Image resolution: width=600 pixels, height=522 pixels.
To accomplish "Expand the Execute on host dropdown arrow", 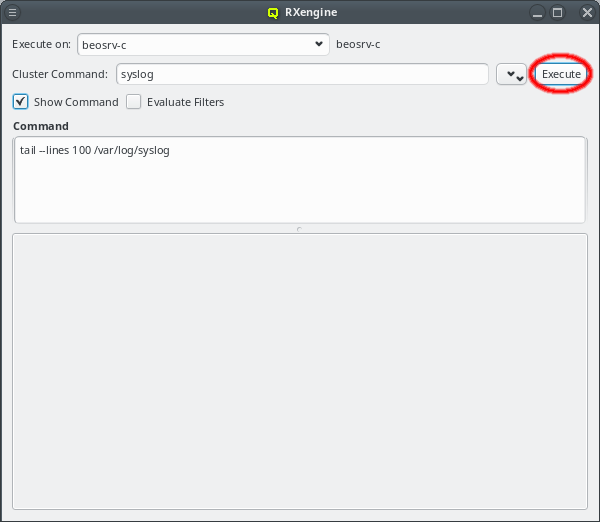I will pos(318,45).
